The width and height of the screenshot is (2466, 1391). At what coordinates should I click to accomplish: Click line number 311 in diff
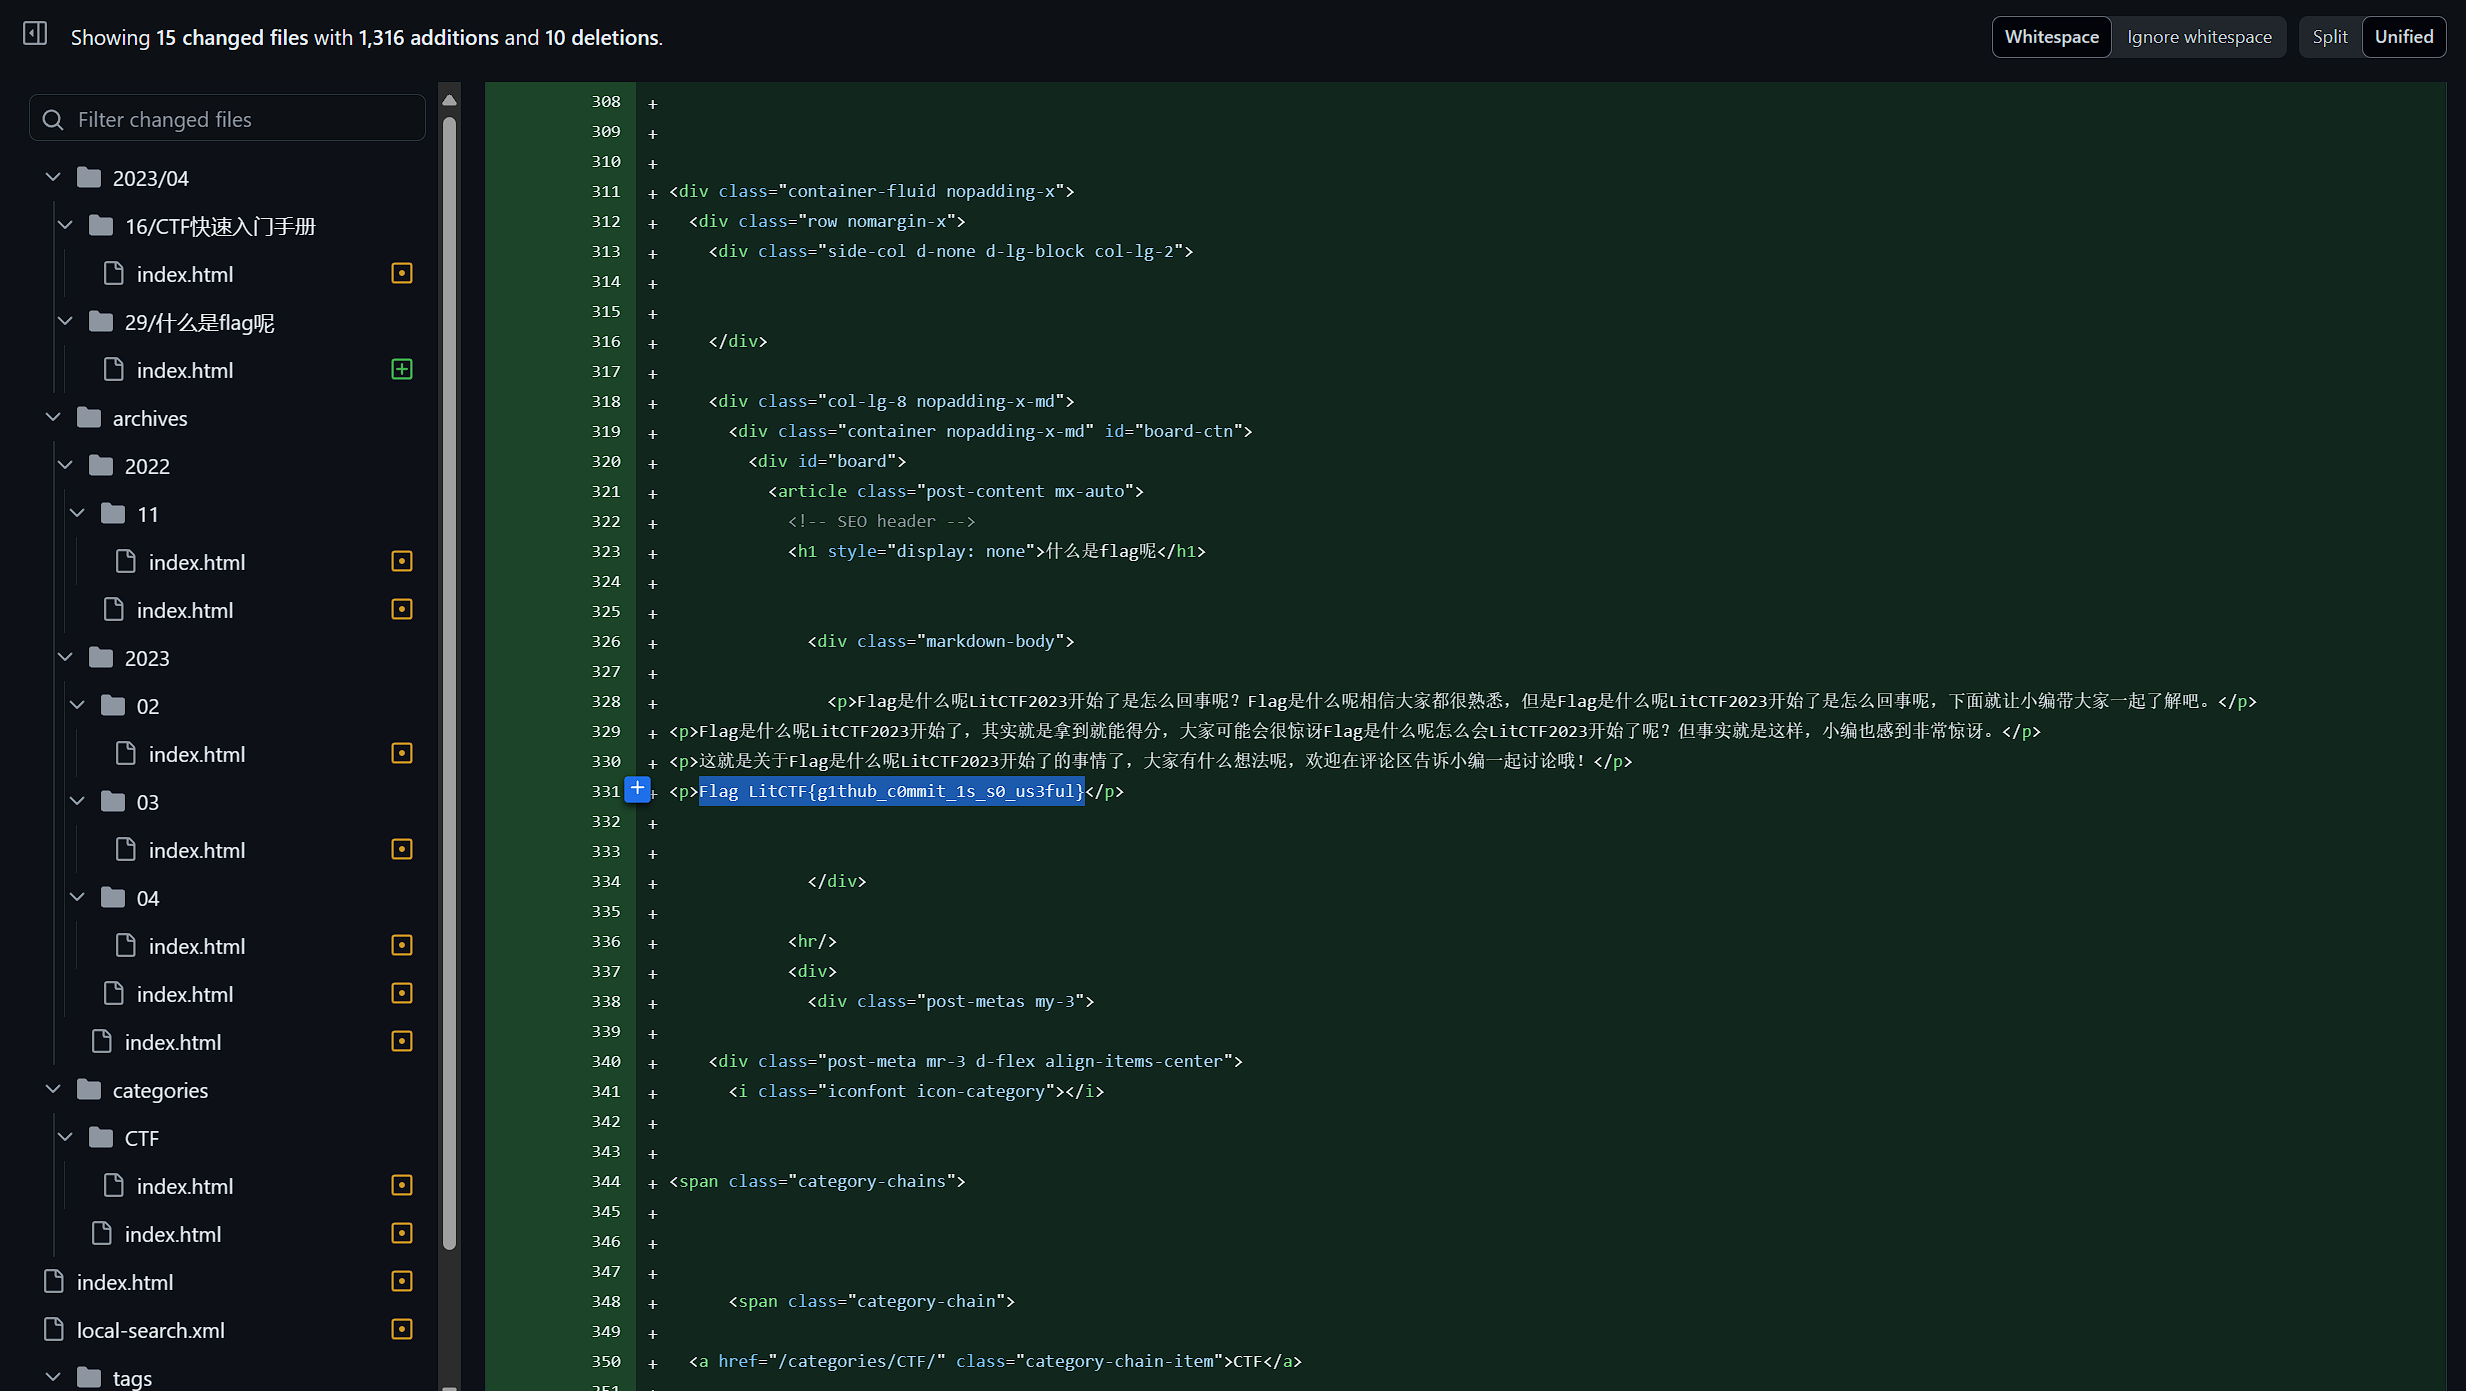[x=605, y=191]
